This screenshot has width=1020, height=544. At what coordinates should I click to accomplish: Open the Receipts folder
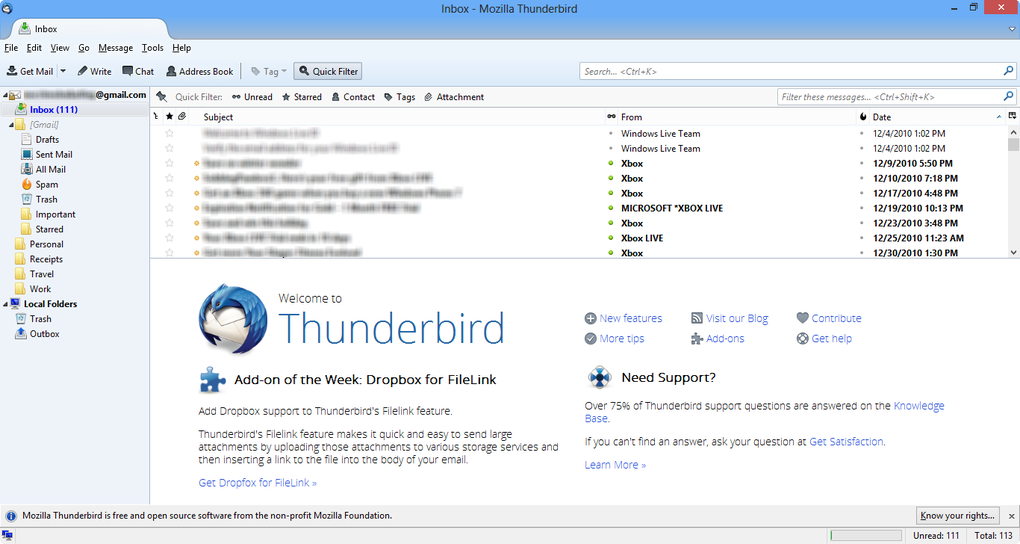(x=46, y=259)
